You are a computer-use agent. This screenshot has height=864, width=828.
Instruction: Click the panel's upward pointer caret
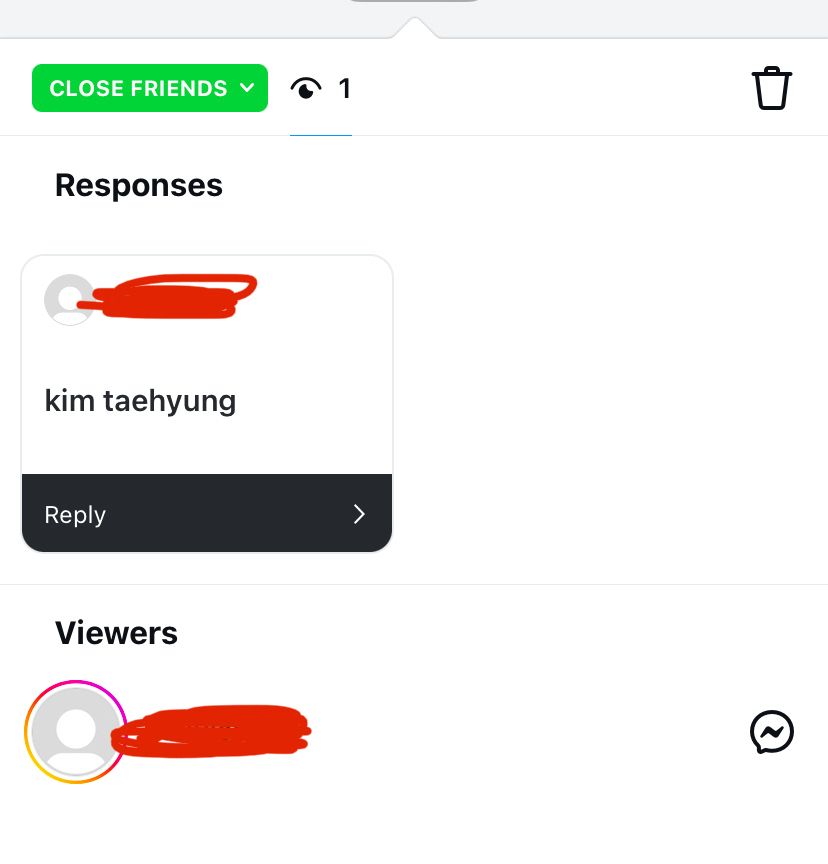(x=415, y=28)
